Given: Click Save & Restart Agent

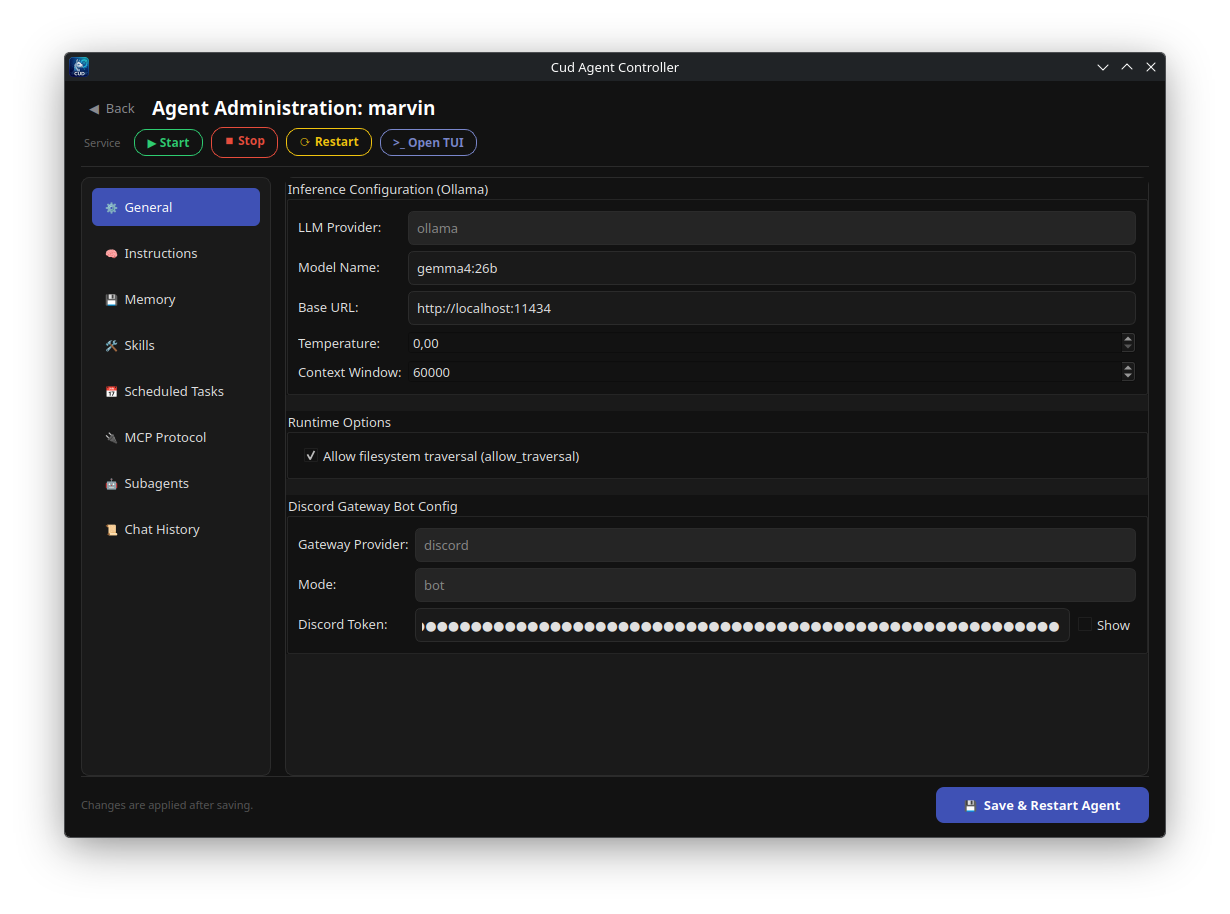Looking at the screenshot, I should (1042, 805).
